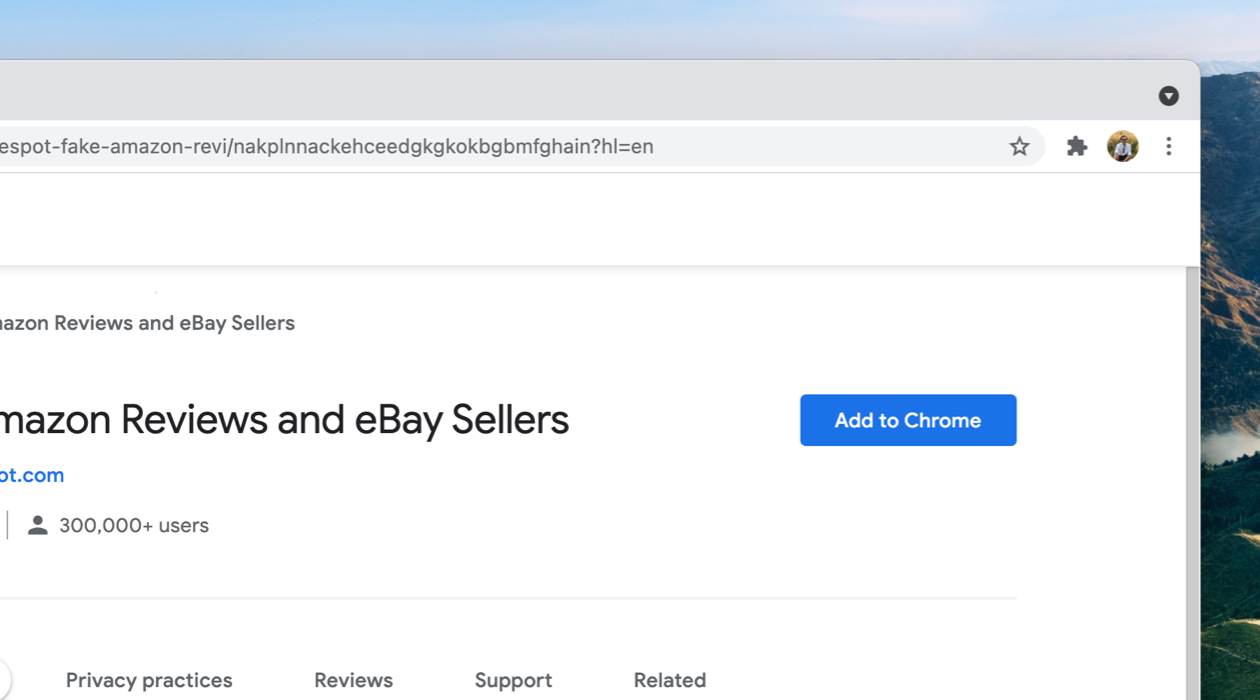Open the Chrome three-dot menu
This screenshot has height=700, width=1260.
(1168, 147)
